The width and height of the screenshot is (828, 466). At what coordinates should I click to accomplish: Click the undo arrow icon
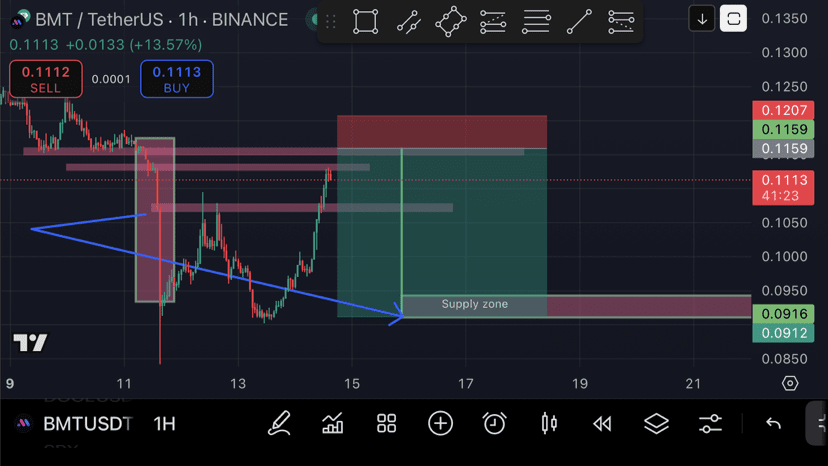(773, 423)
